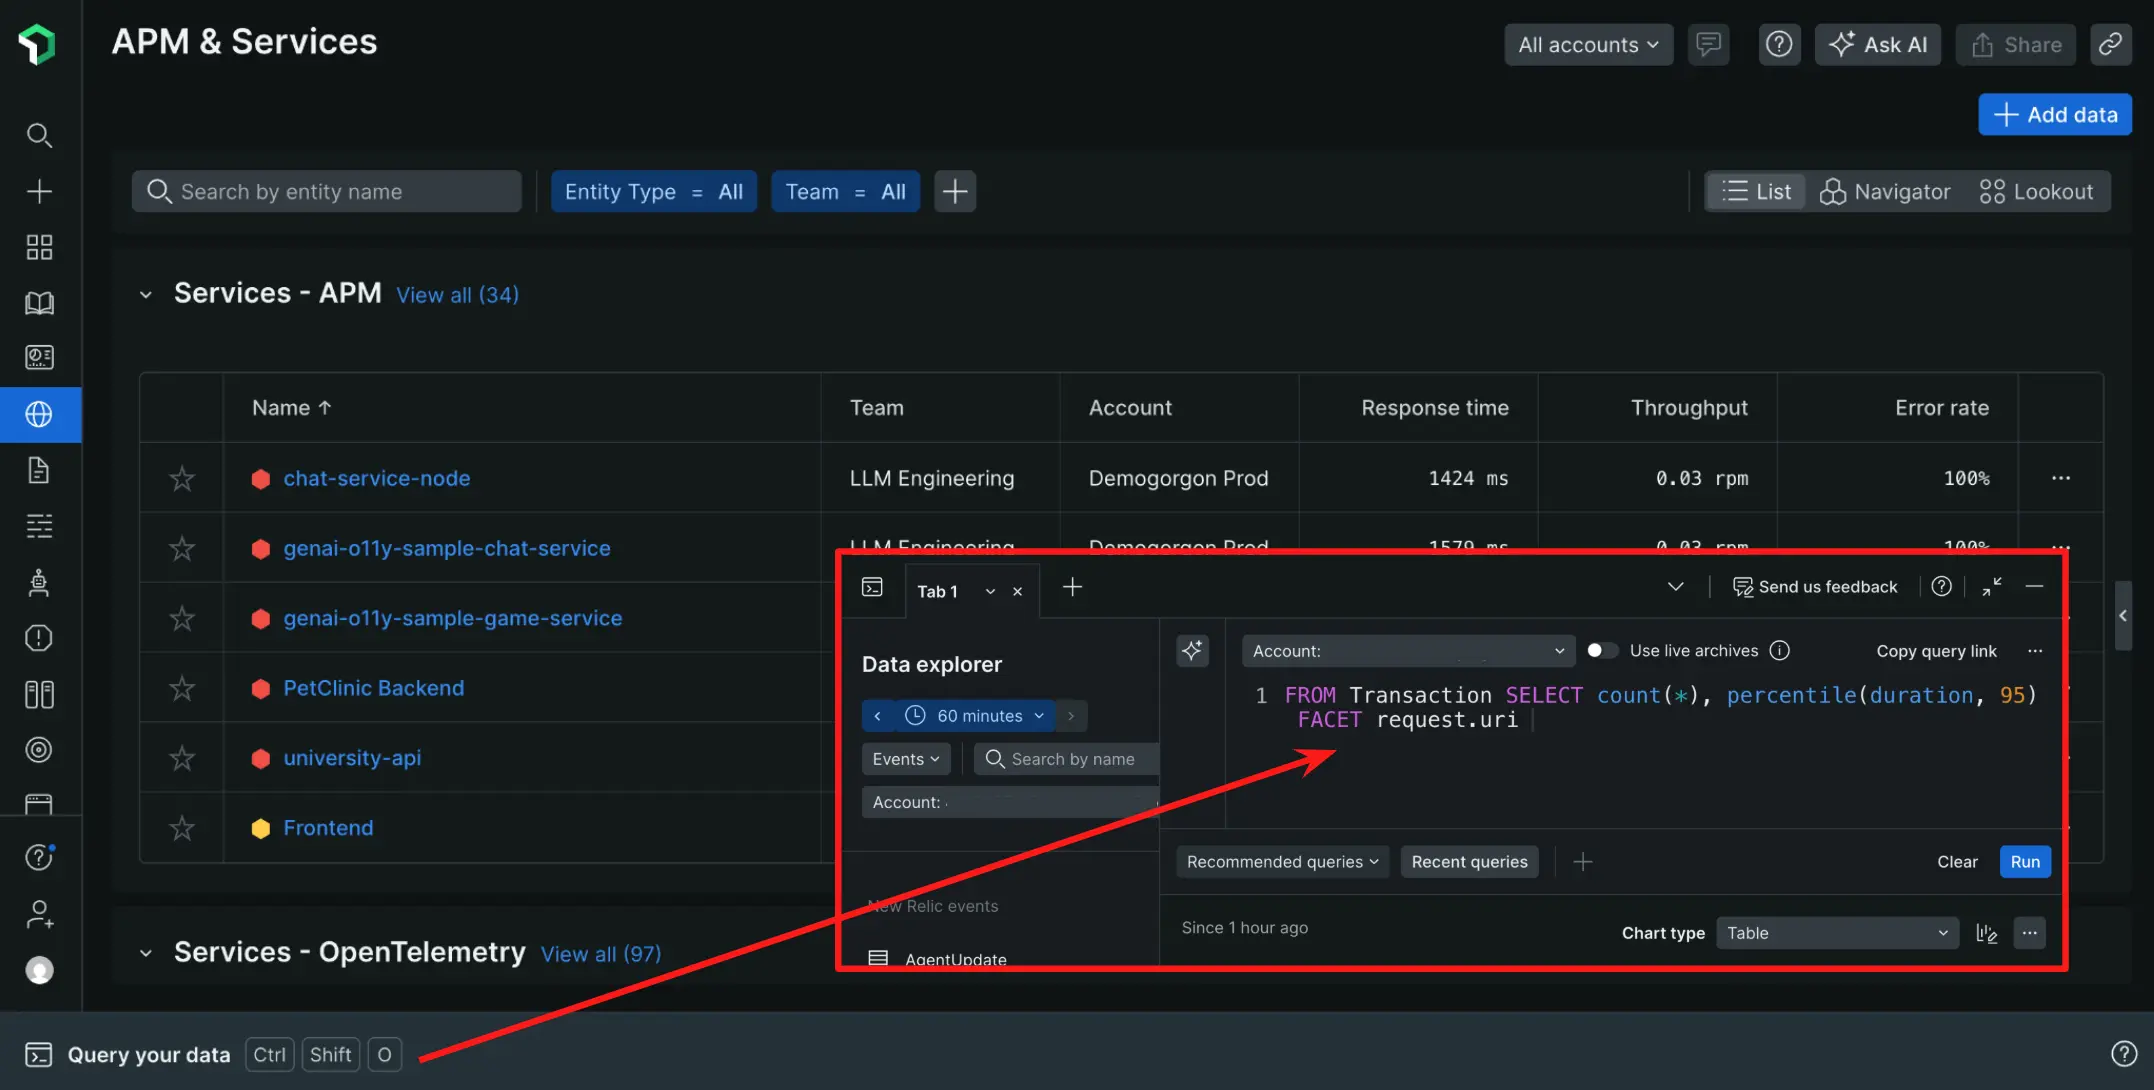This screenshot has width=2154, height=1090.
Task: Open the AI assistant robot icon in sidebar
Action: pos(39,583)
